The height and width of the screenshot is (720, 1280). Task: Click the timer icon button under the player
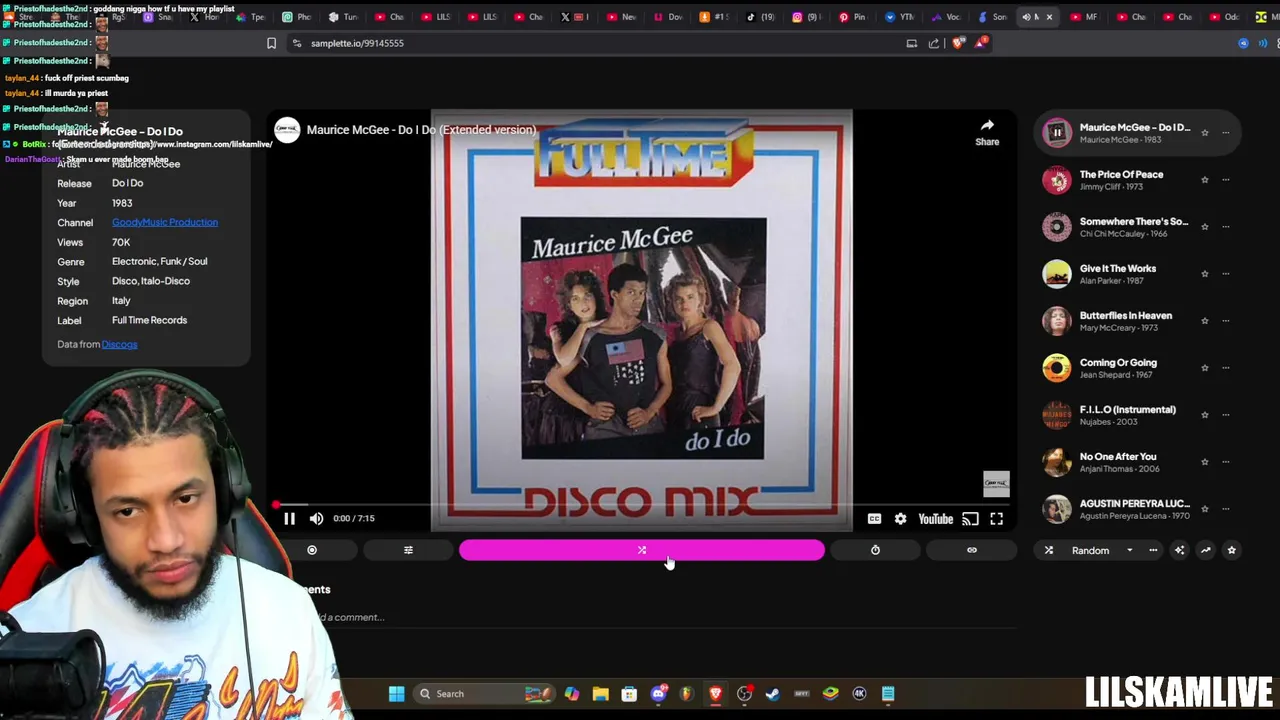tap(875, 550)
